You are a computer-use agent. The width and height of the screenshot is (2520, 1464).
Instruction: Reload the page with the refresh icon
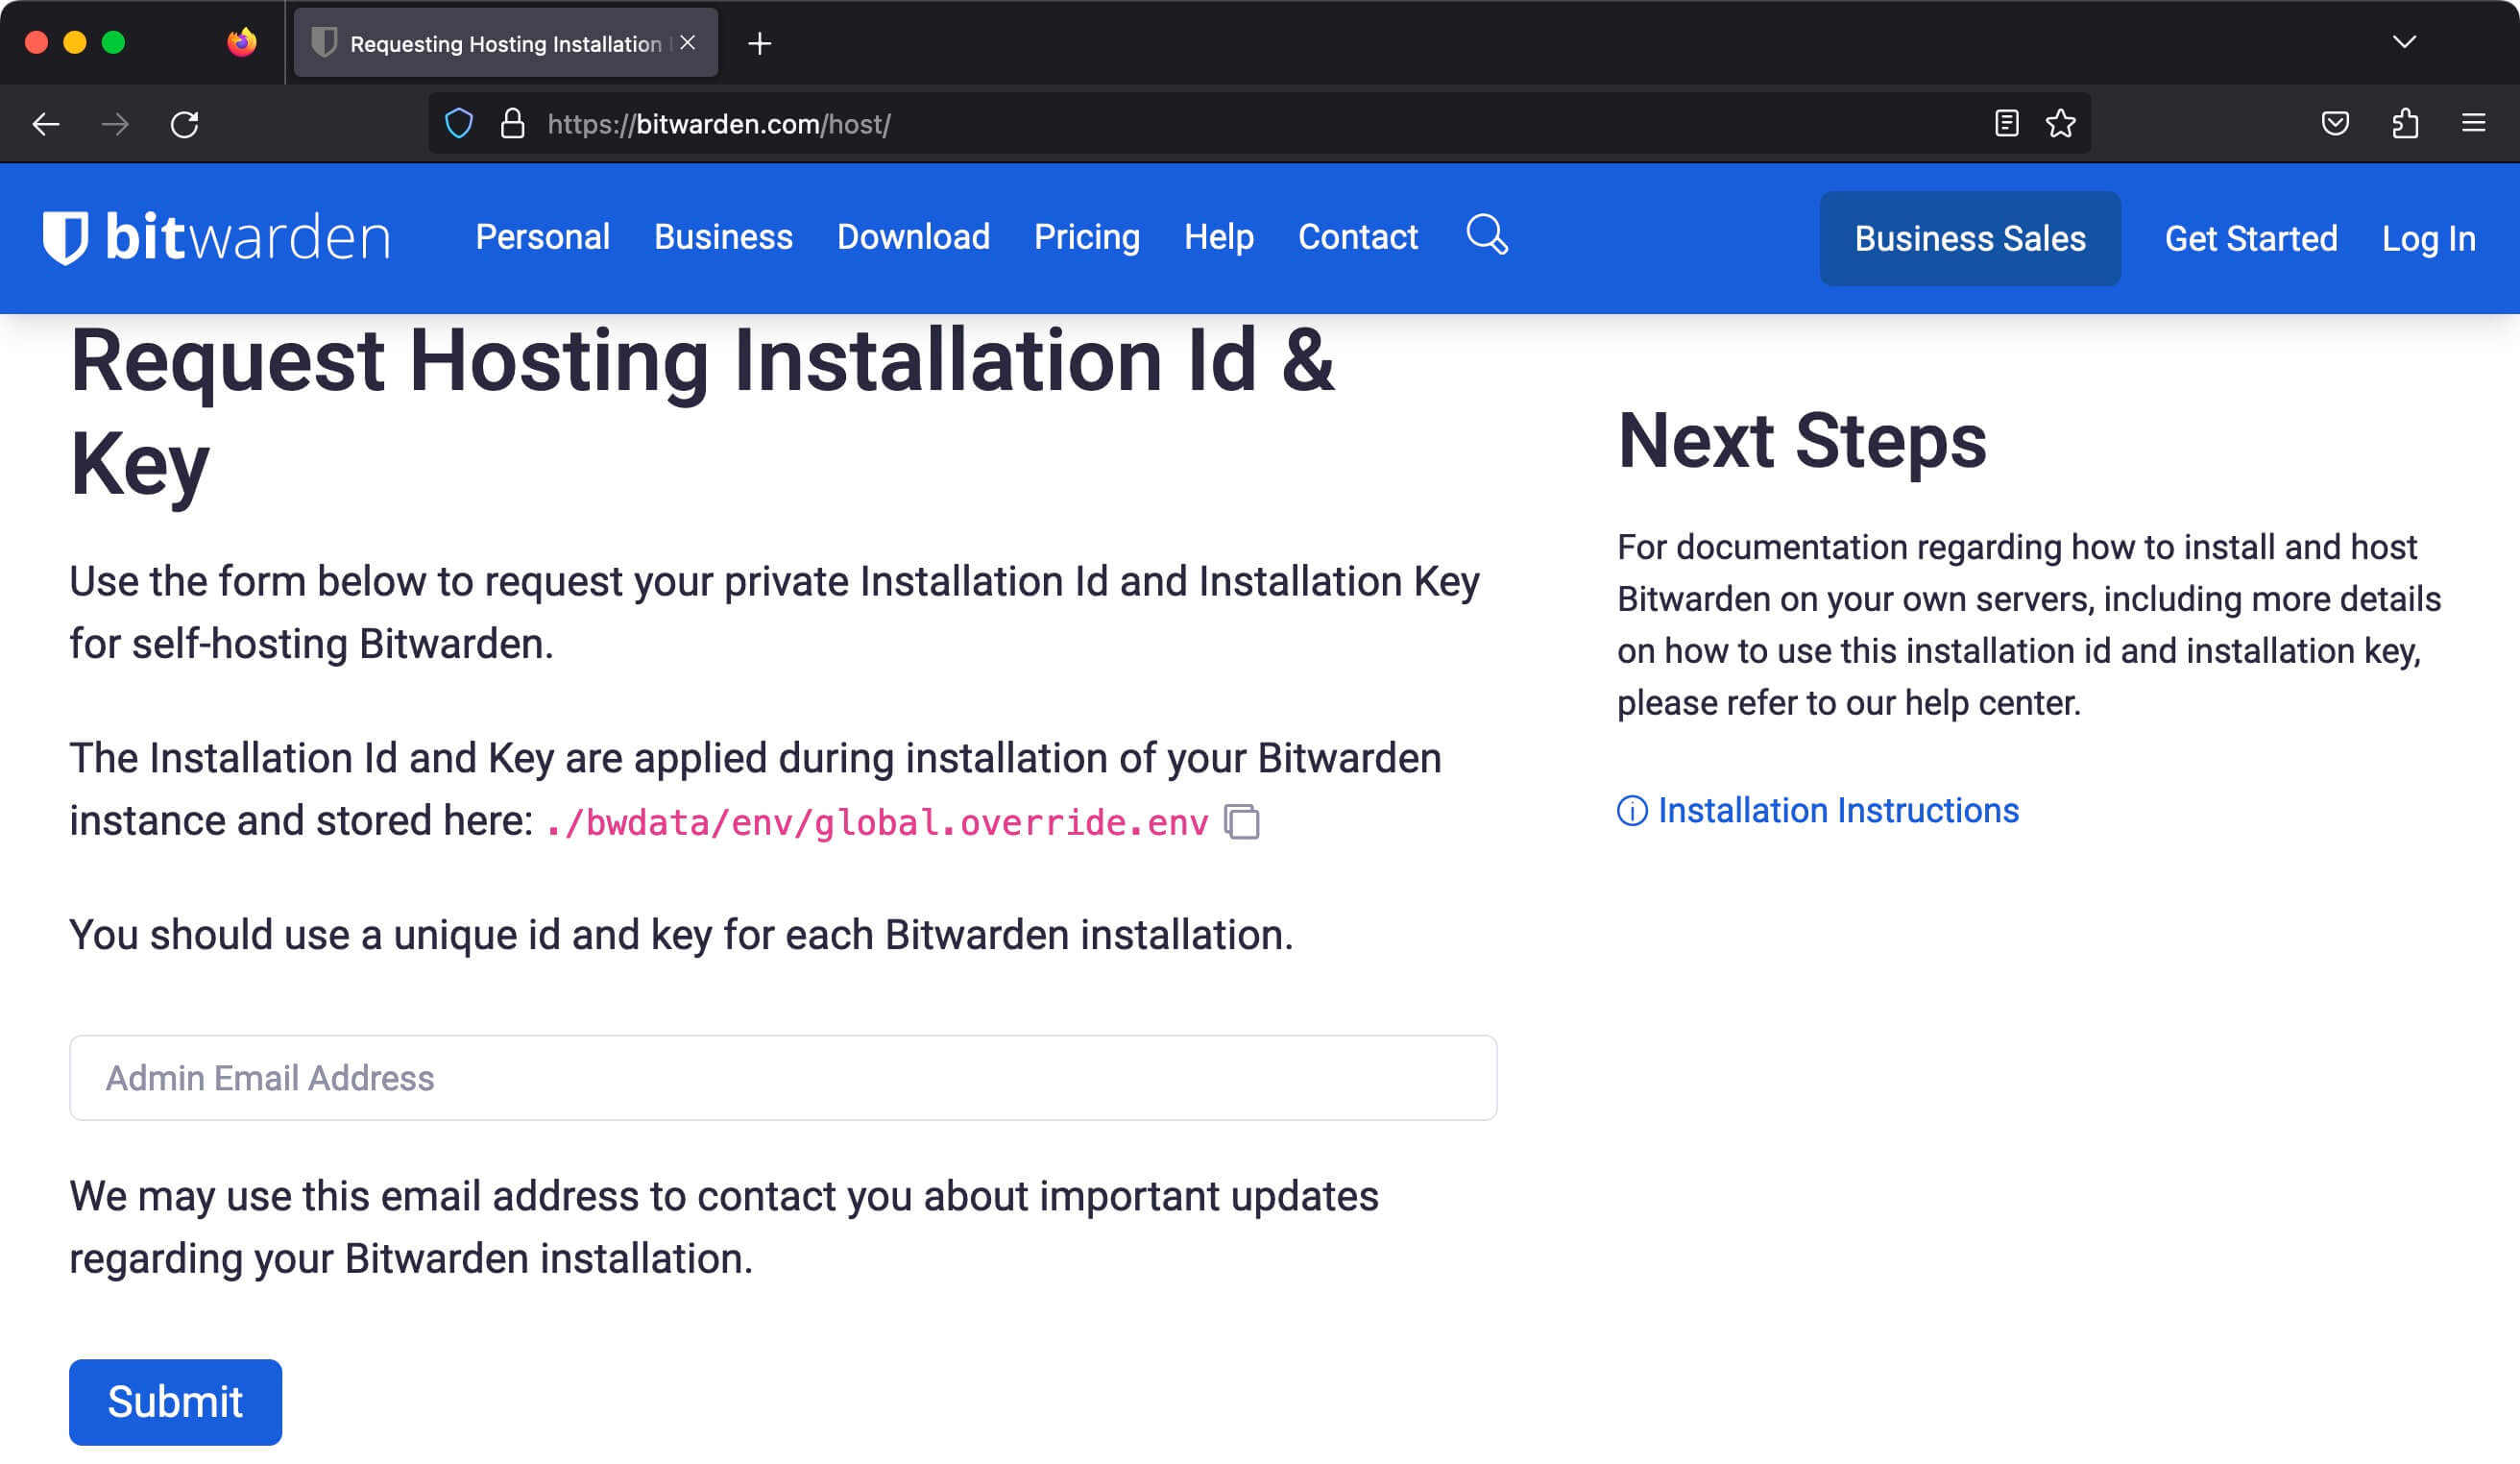185,124
